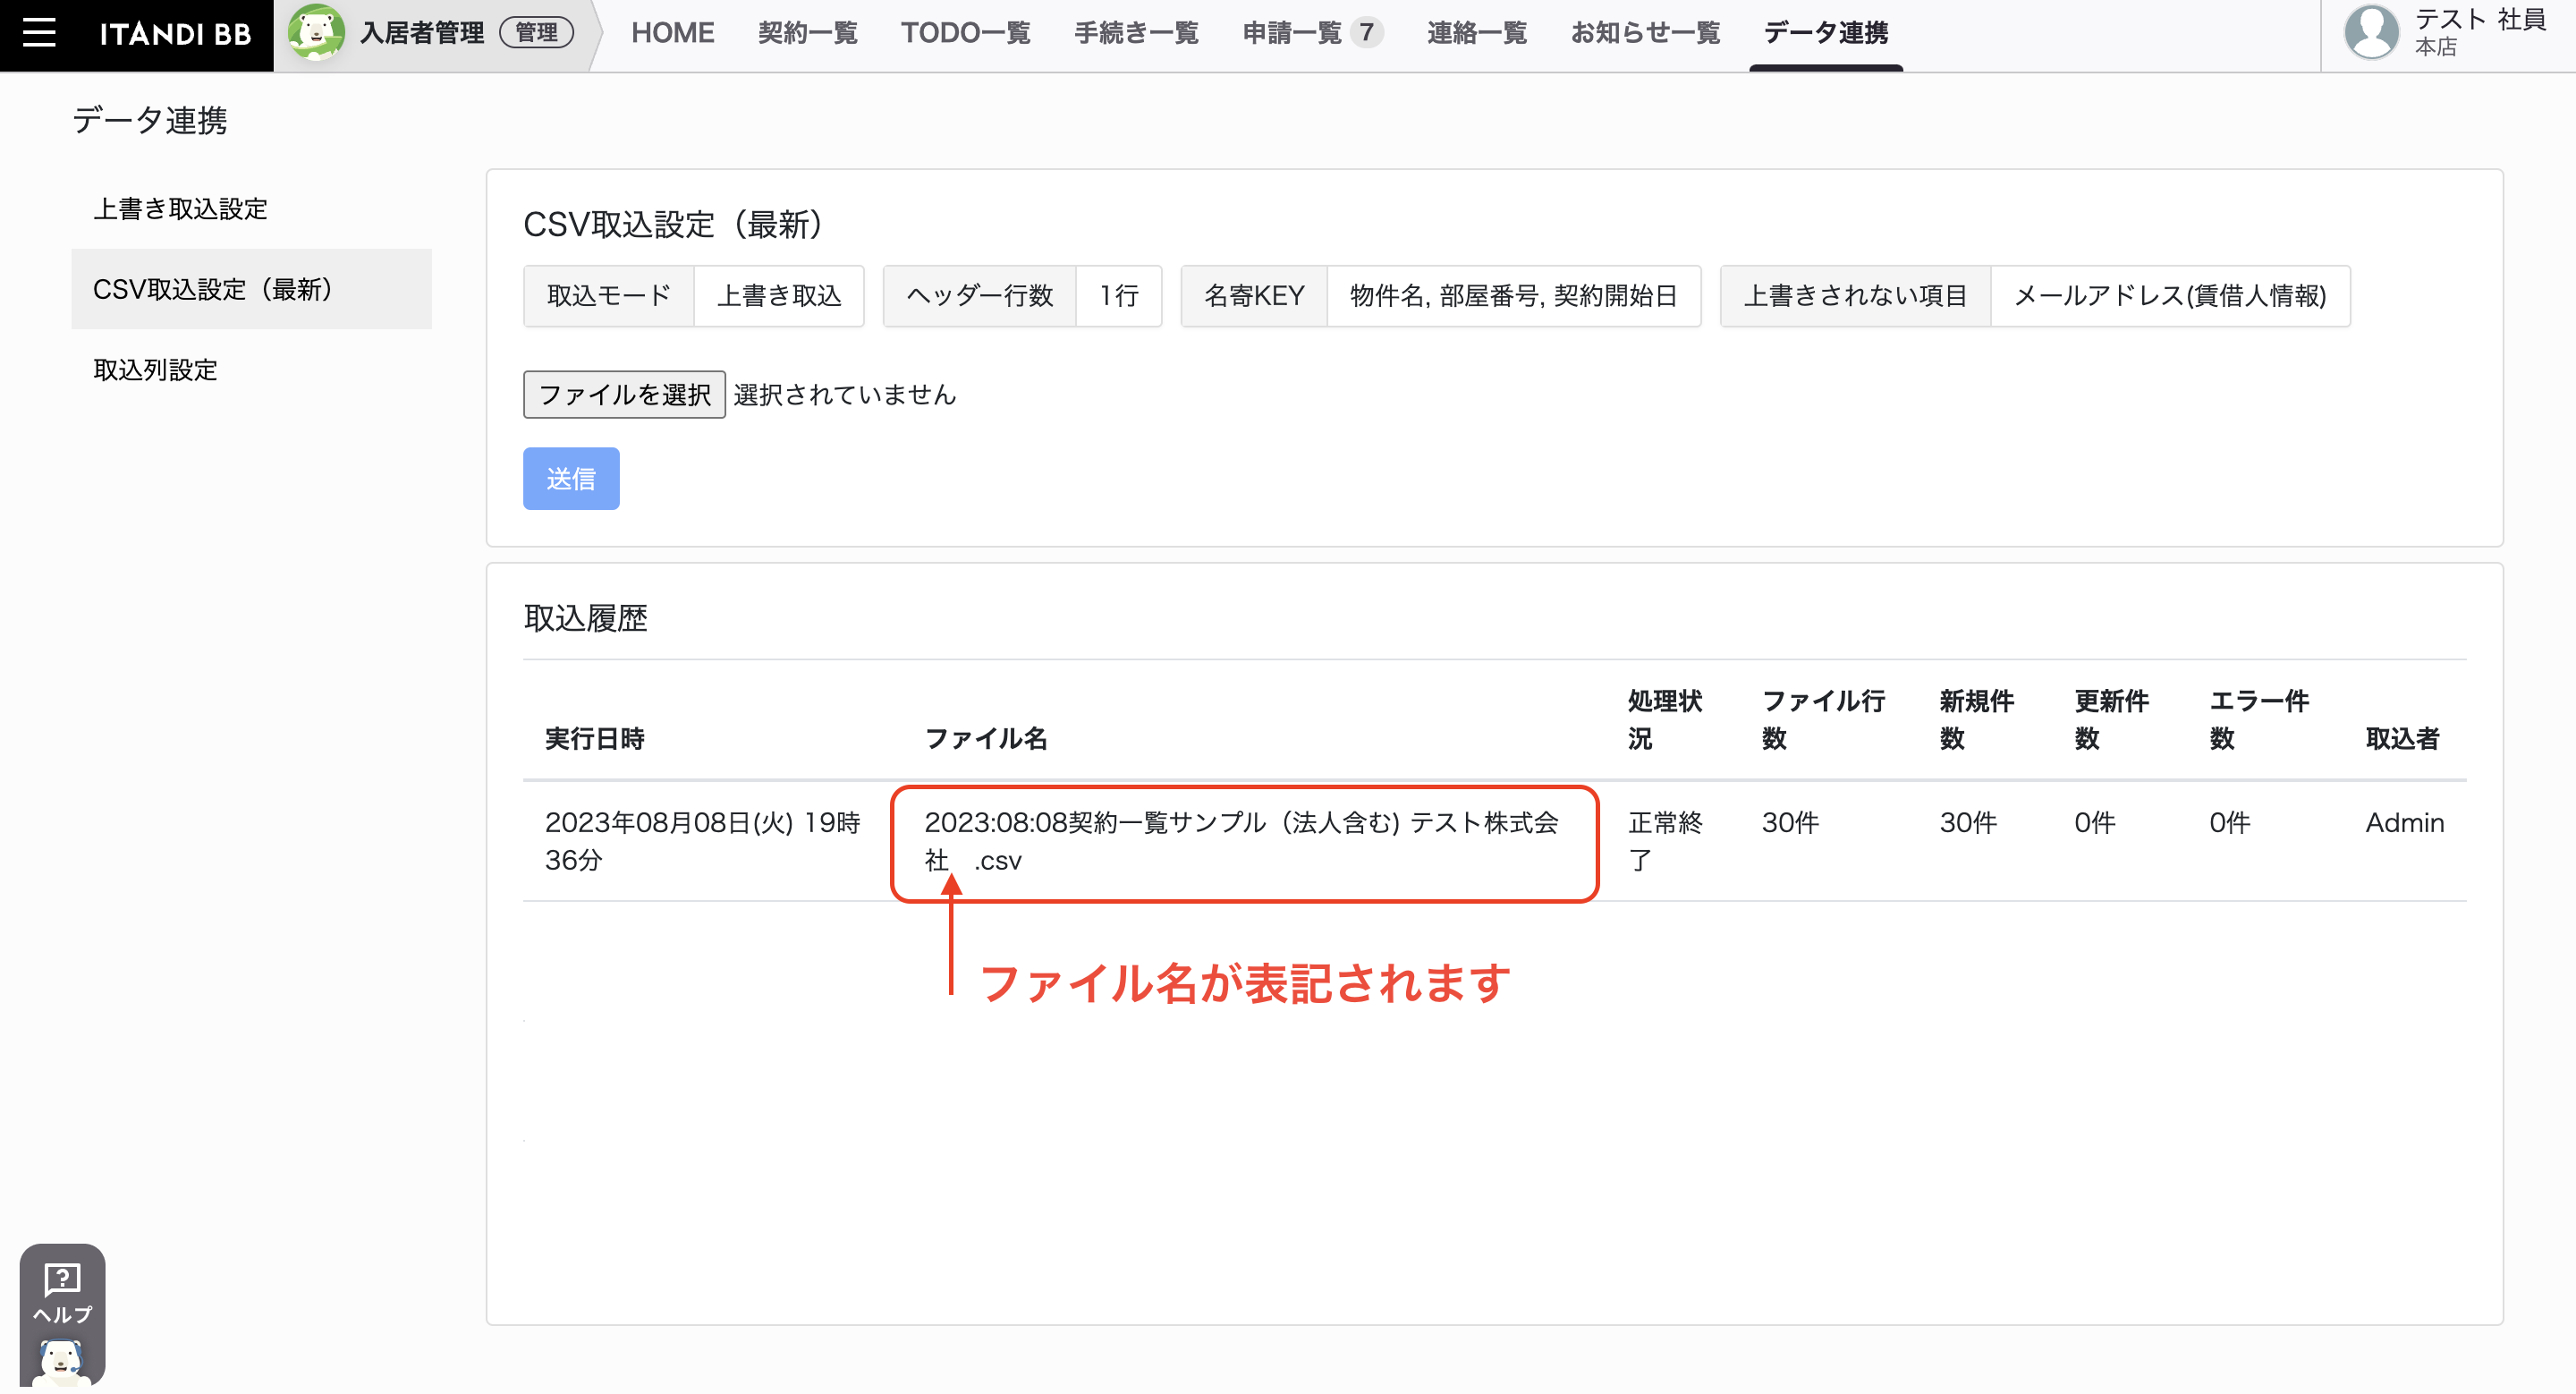This screenshot has width=2576, height=1394.
Task: Open 申請一覧 tab
Action: tap(1292, 33)
